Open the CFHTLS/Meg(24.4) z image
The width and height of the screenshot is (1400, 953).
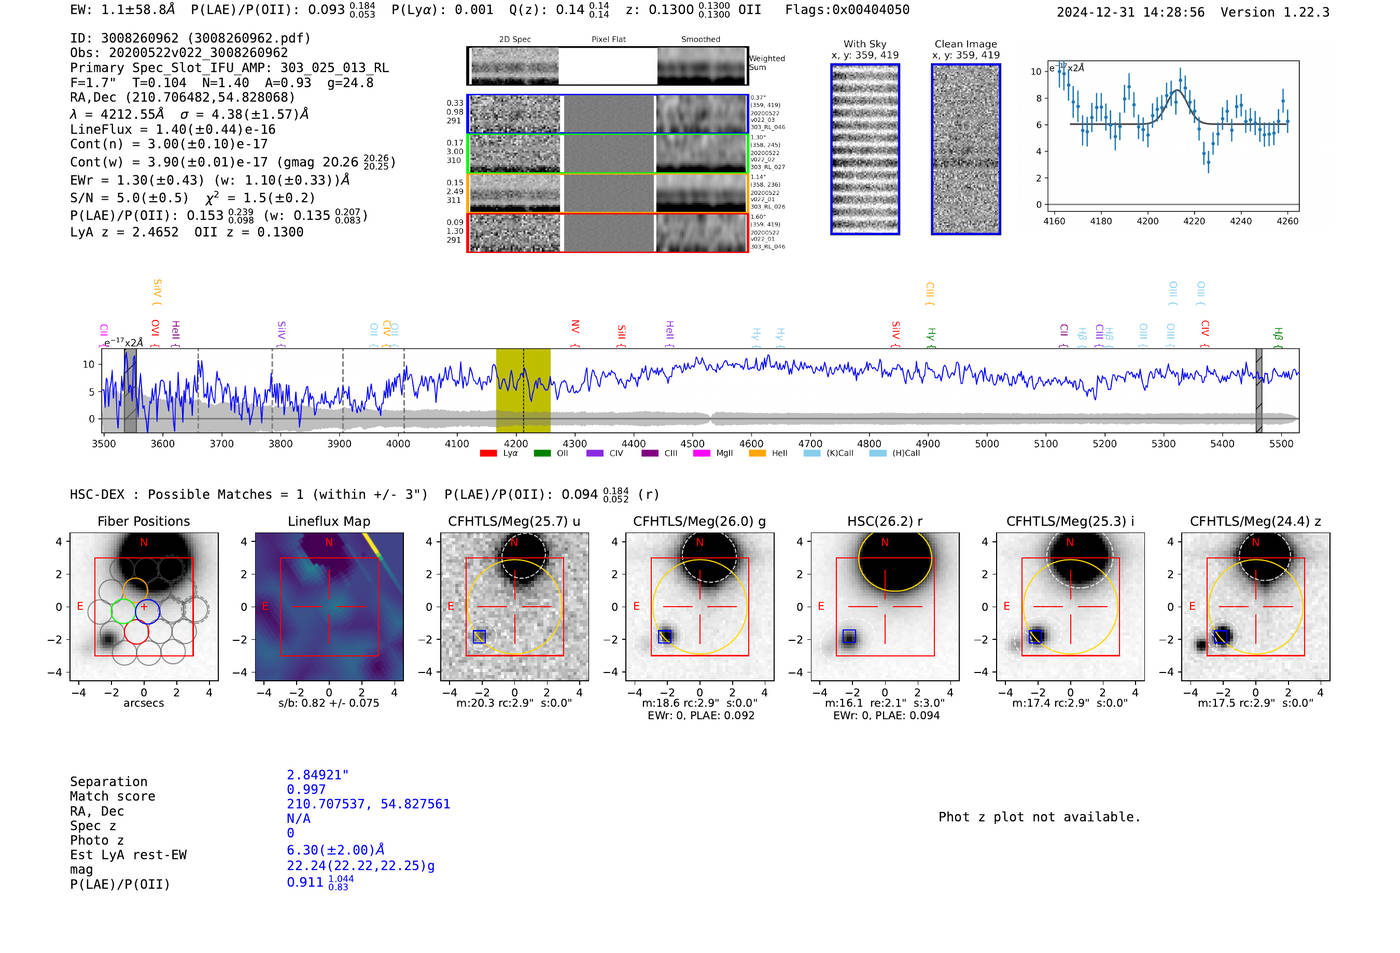click(x=1256, y=606)
